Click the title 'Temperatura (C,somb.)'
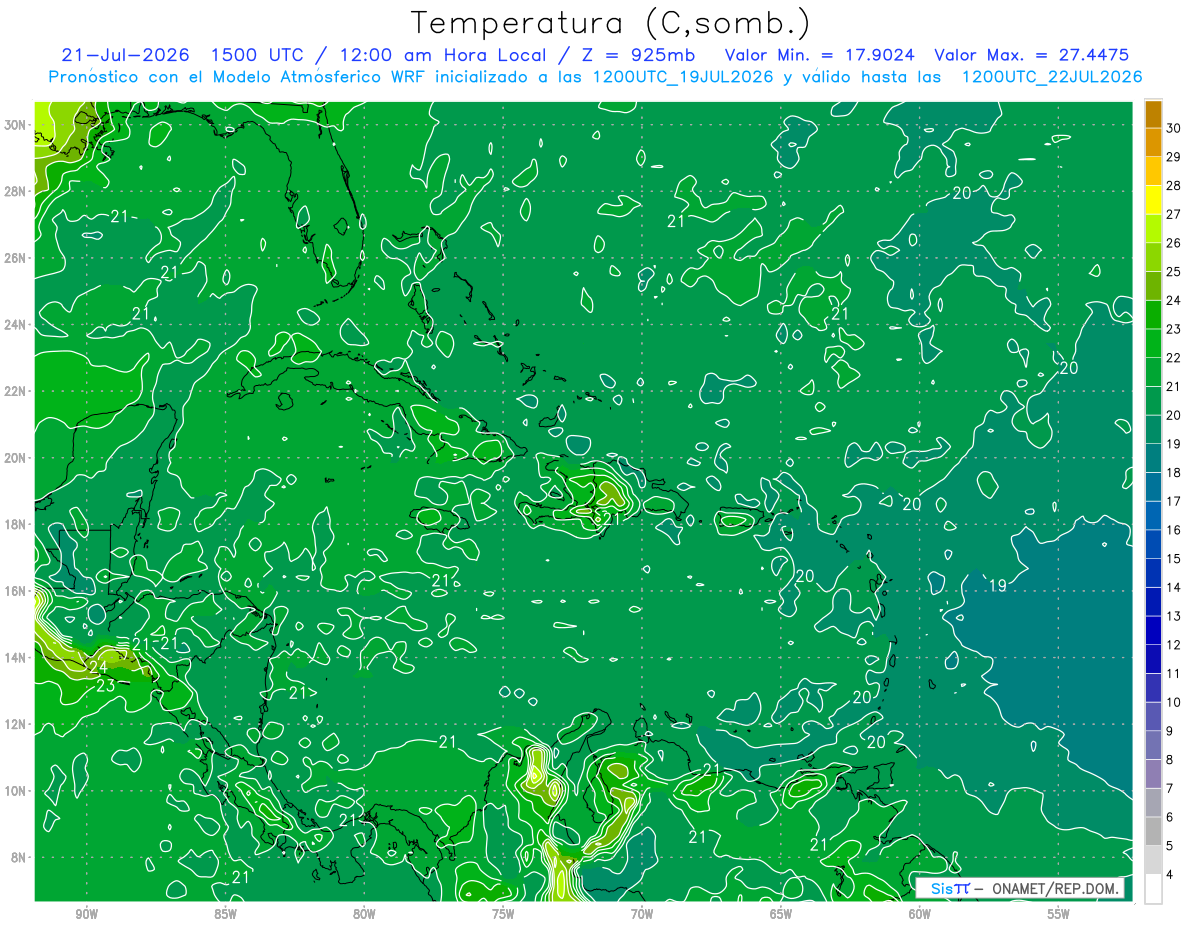Viewport: 1200px width, 927px height. click(611, 24)
